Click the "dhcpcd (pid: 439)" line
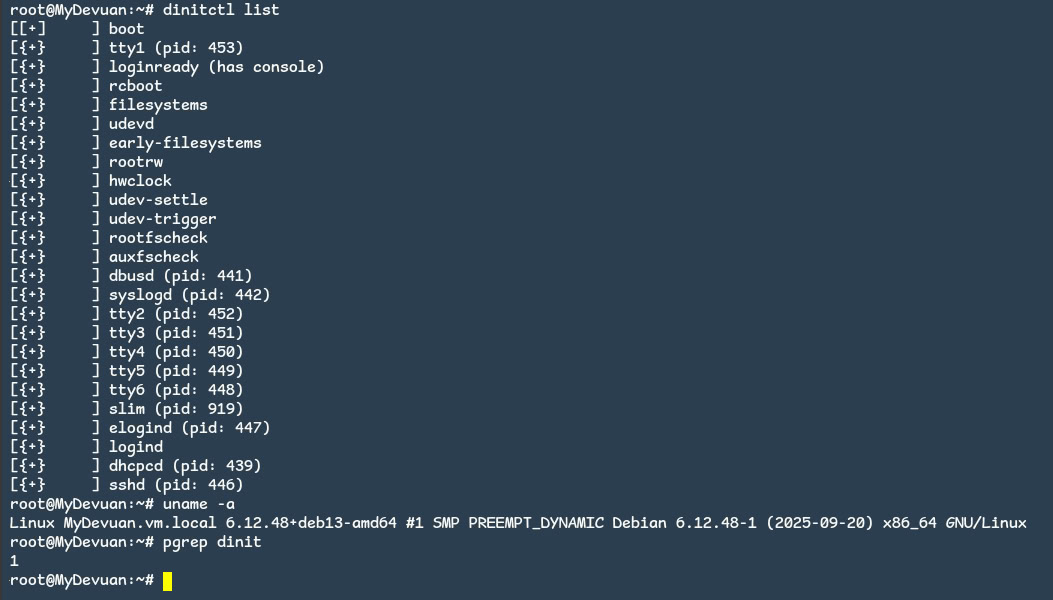1053x600 pixels. click(185, 466)
